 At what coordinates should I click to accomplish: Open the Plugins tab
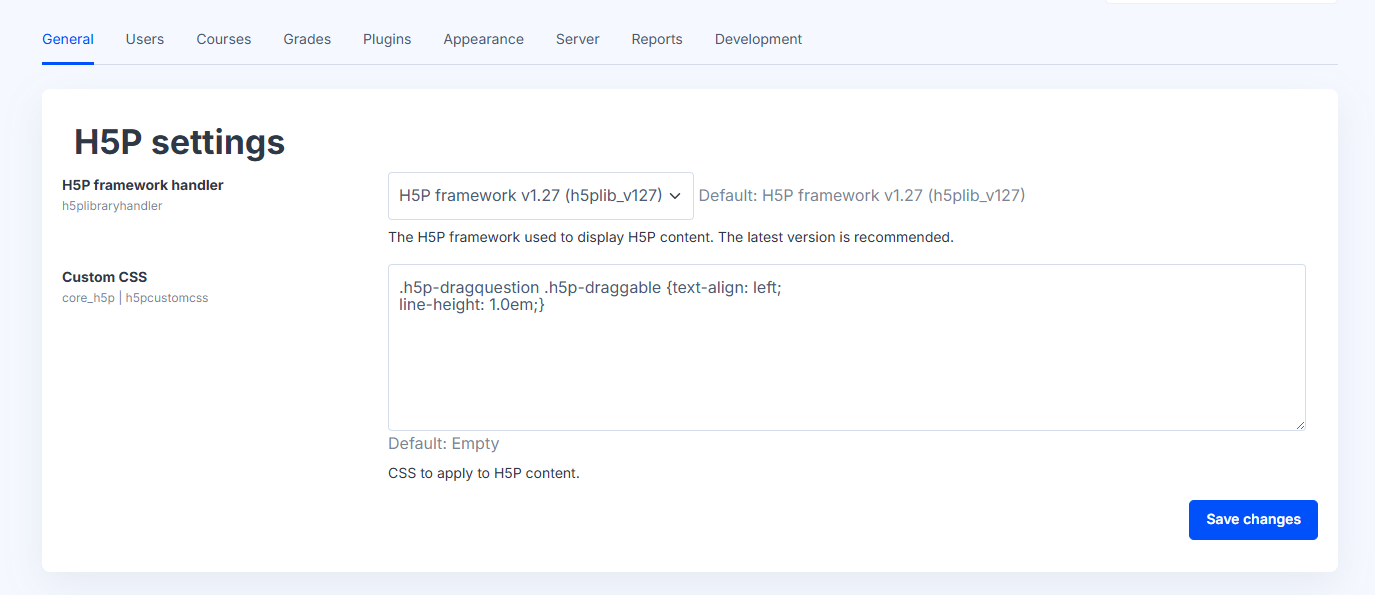tap(387, 39)
